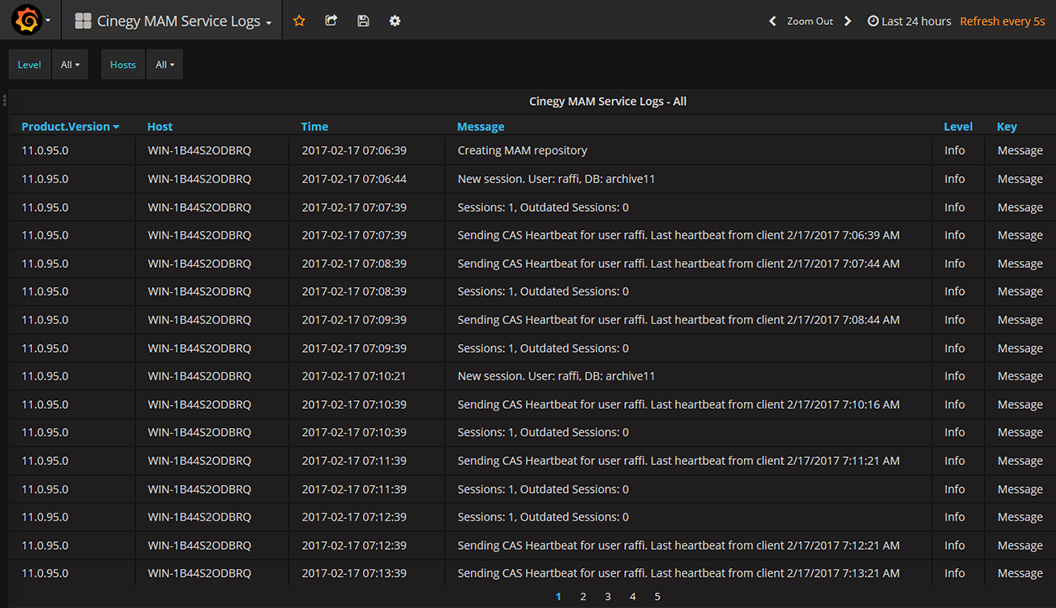Click the dashboard grid icon beside the title
This screenshot has width=1056, height=608.
click(83, 21)
